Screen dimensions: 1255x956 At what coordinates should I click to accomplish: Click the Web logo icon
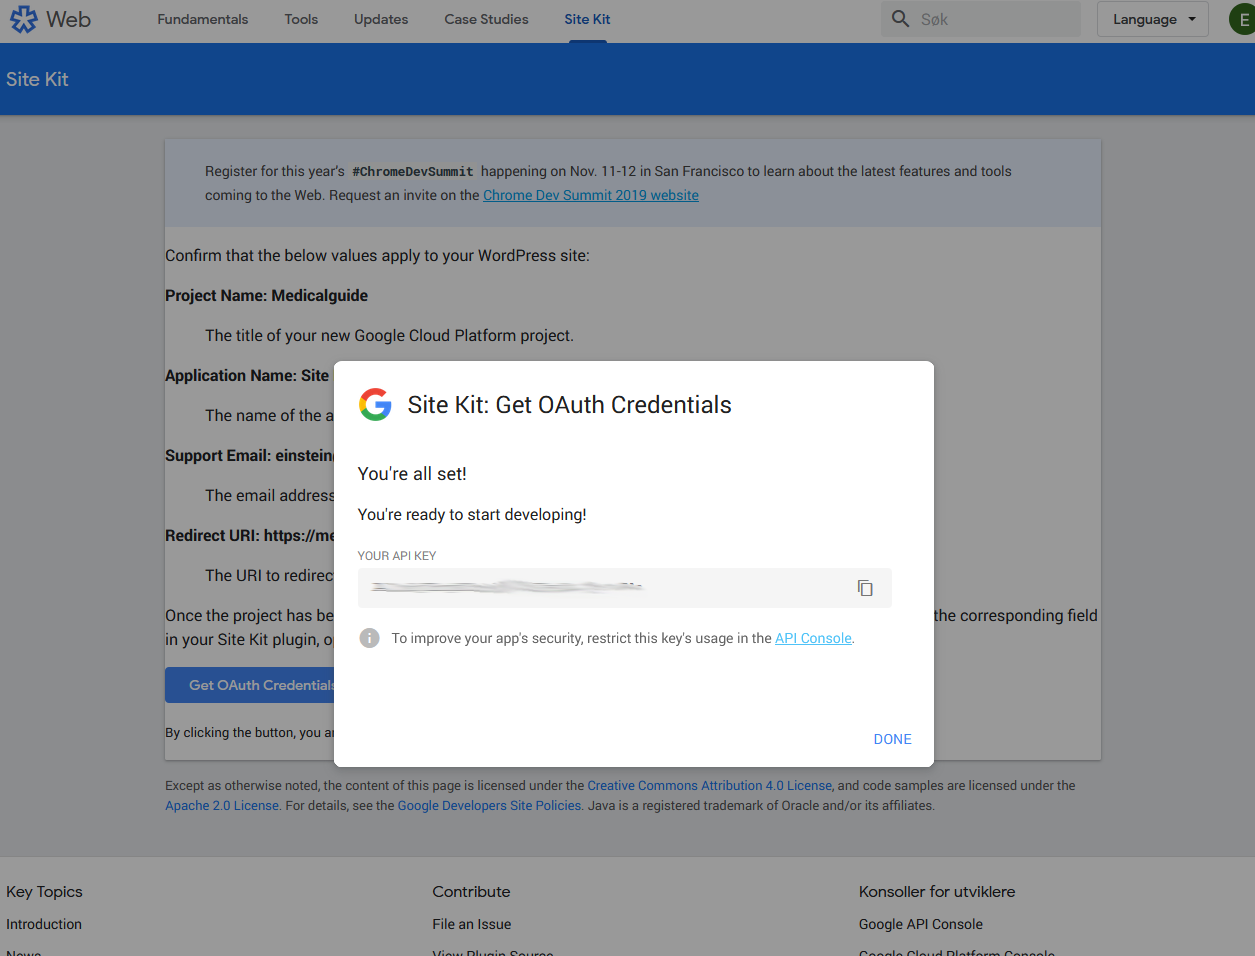(23, 19)
